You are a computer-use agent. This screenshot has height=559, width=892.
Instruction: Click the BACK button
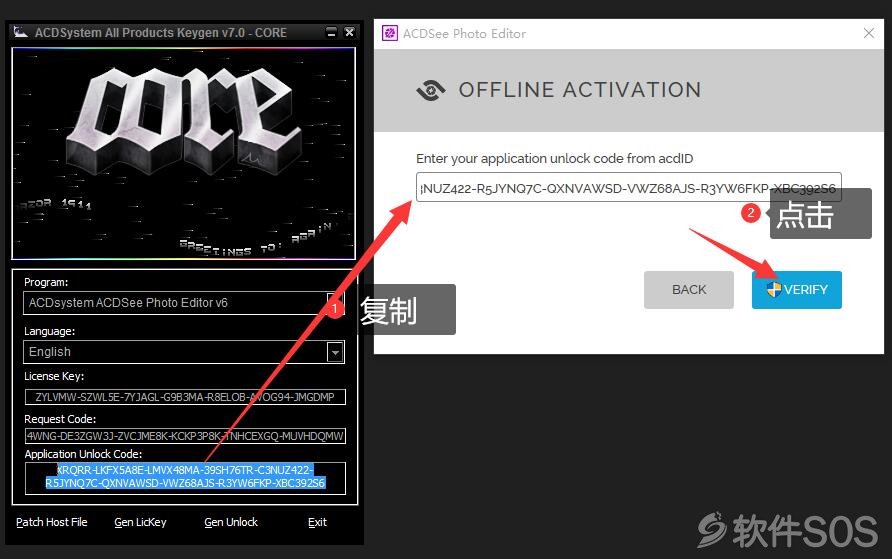point(688,289)
